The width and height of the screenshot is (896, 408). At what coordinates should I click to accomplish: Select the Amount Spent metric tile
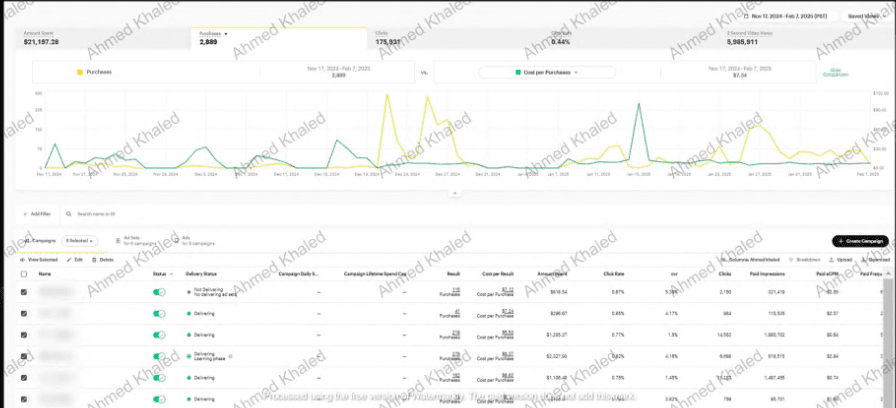coord(103,38)
